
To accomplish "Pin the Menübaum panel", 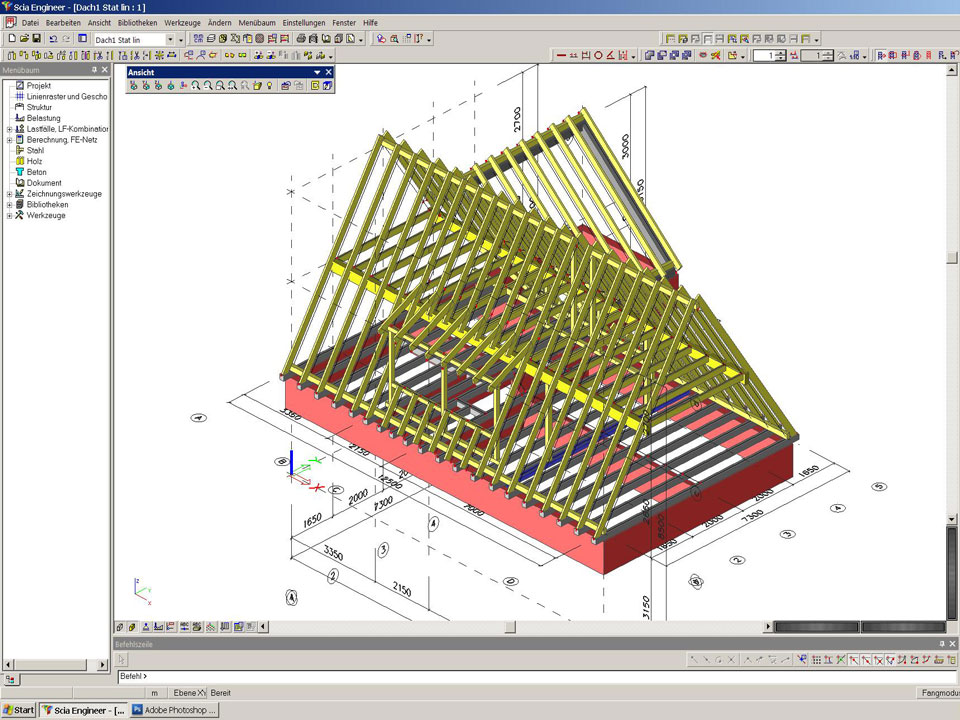I will [x=94, y=70].
